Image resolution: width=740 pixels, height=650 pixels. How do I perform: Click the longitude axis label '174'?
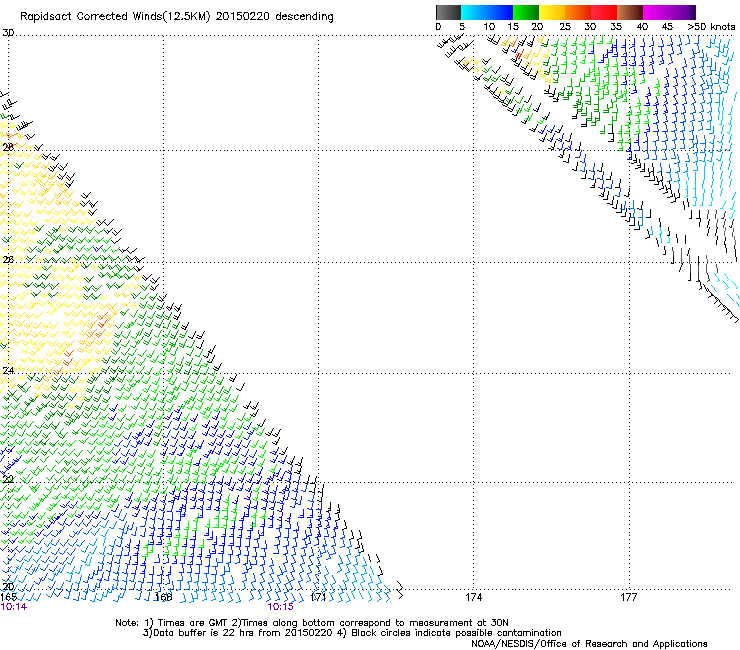[473, 597]
